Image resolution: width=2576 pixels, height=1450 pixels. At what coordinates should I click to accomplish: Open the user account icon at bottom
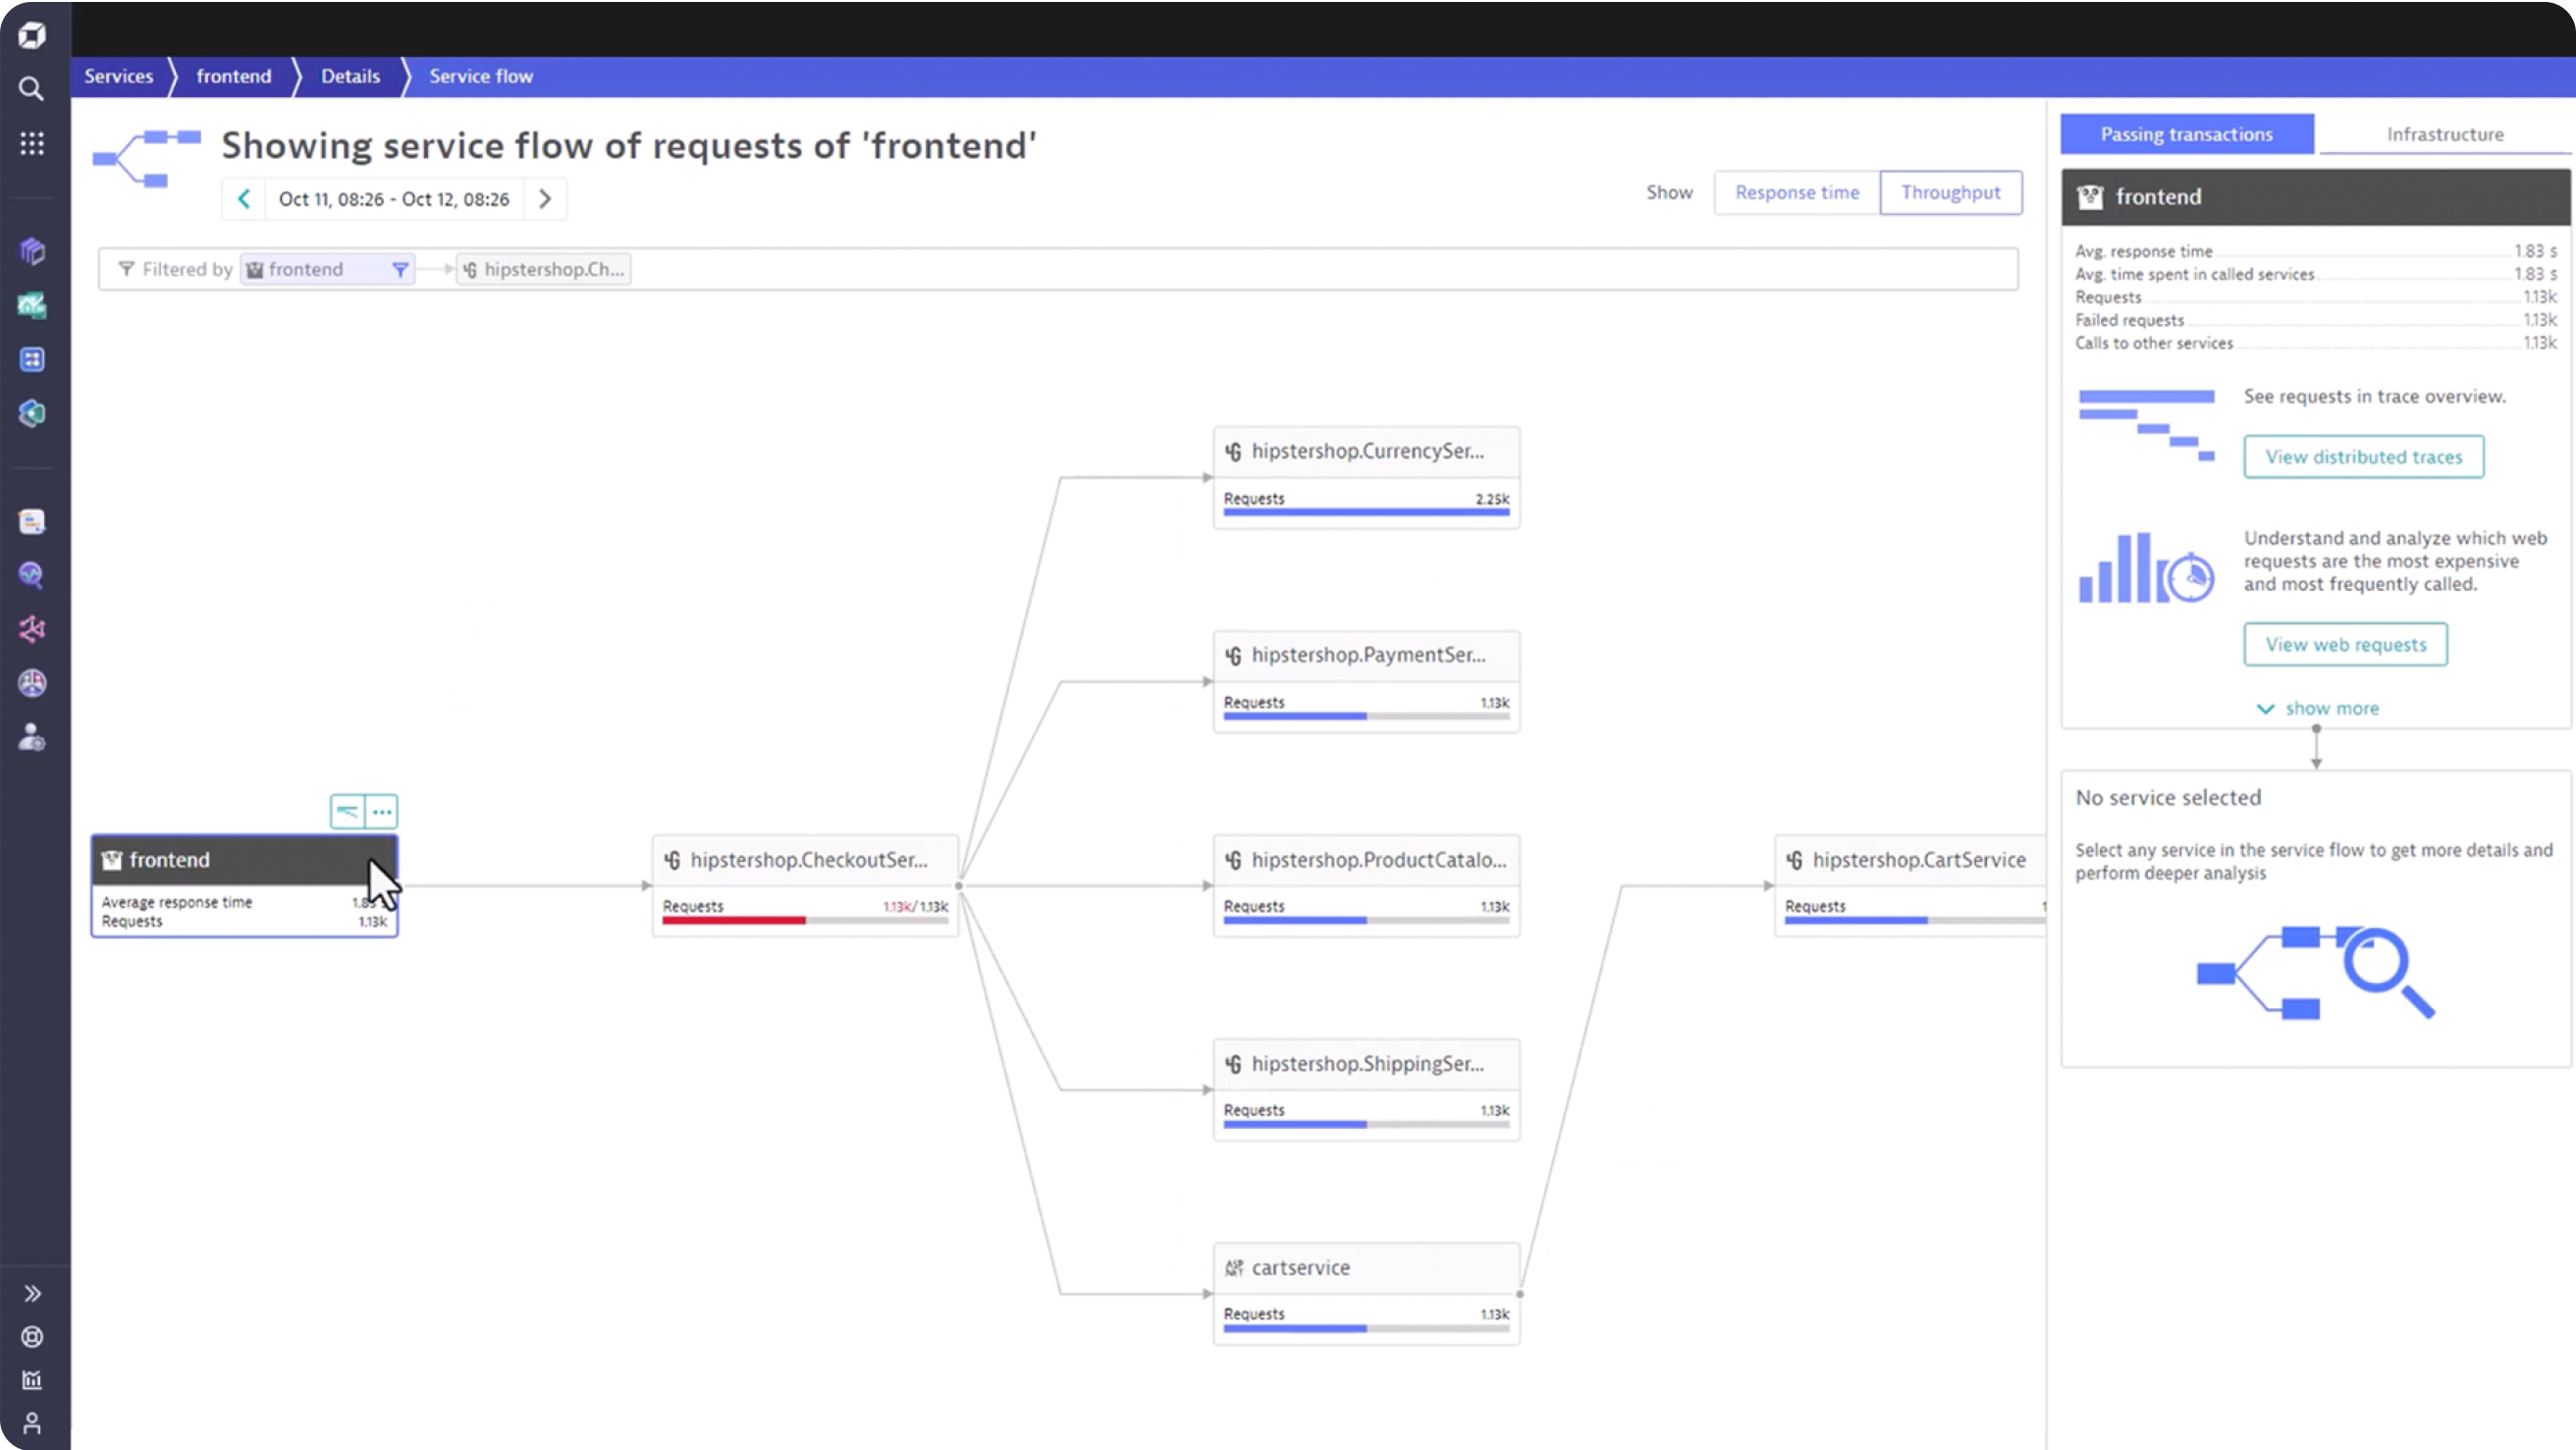(x=31, y=1423)
